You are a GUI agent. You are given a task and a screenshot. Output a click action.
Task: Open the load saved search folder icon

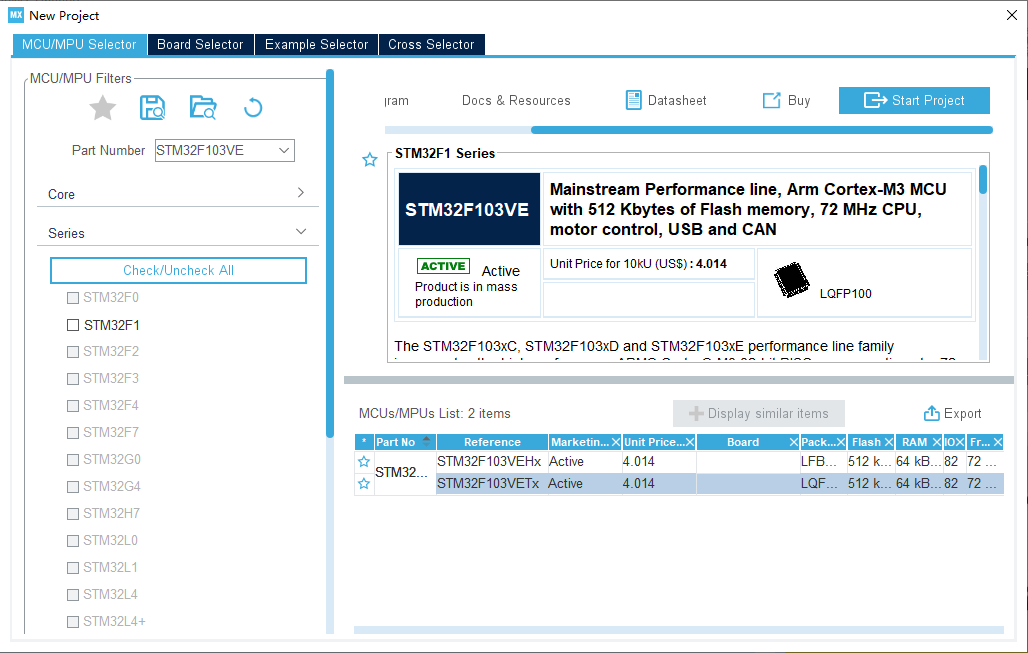203,108
